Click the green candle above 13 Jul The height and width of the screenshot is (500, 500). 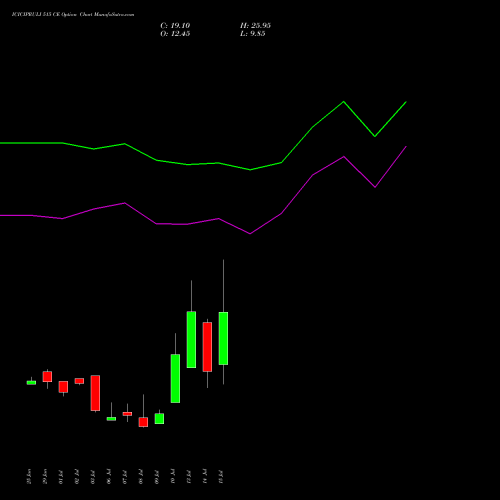[x=191, y=339]
